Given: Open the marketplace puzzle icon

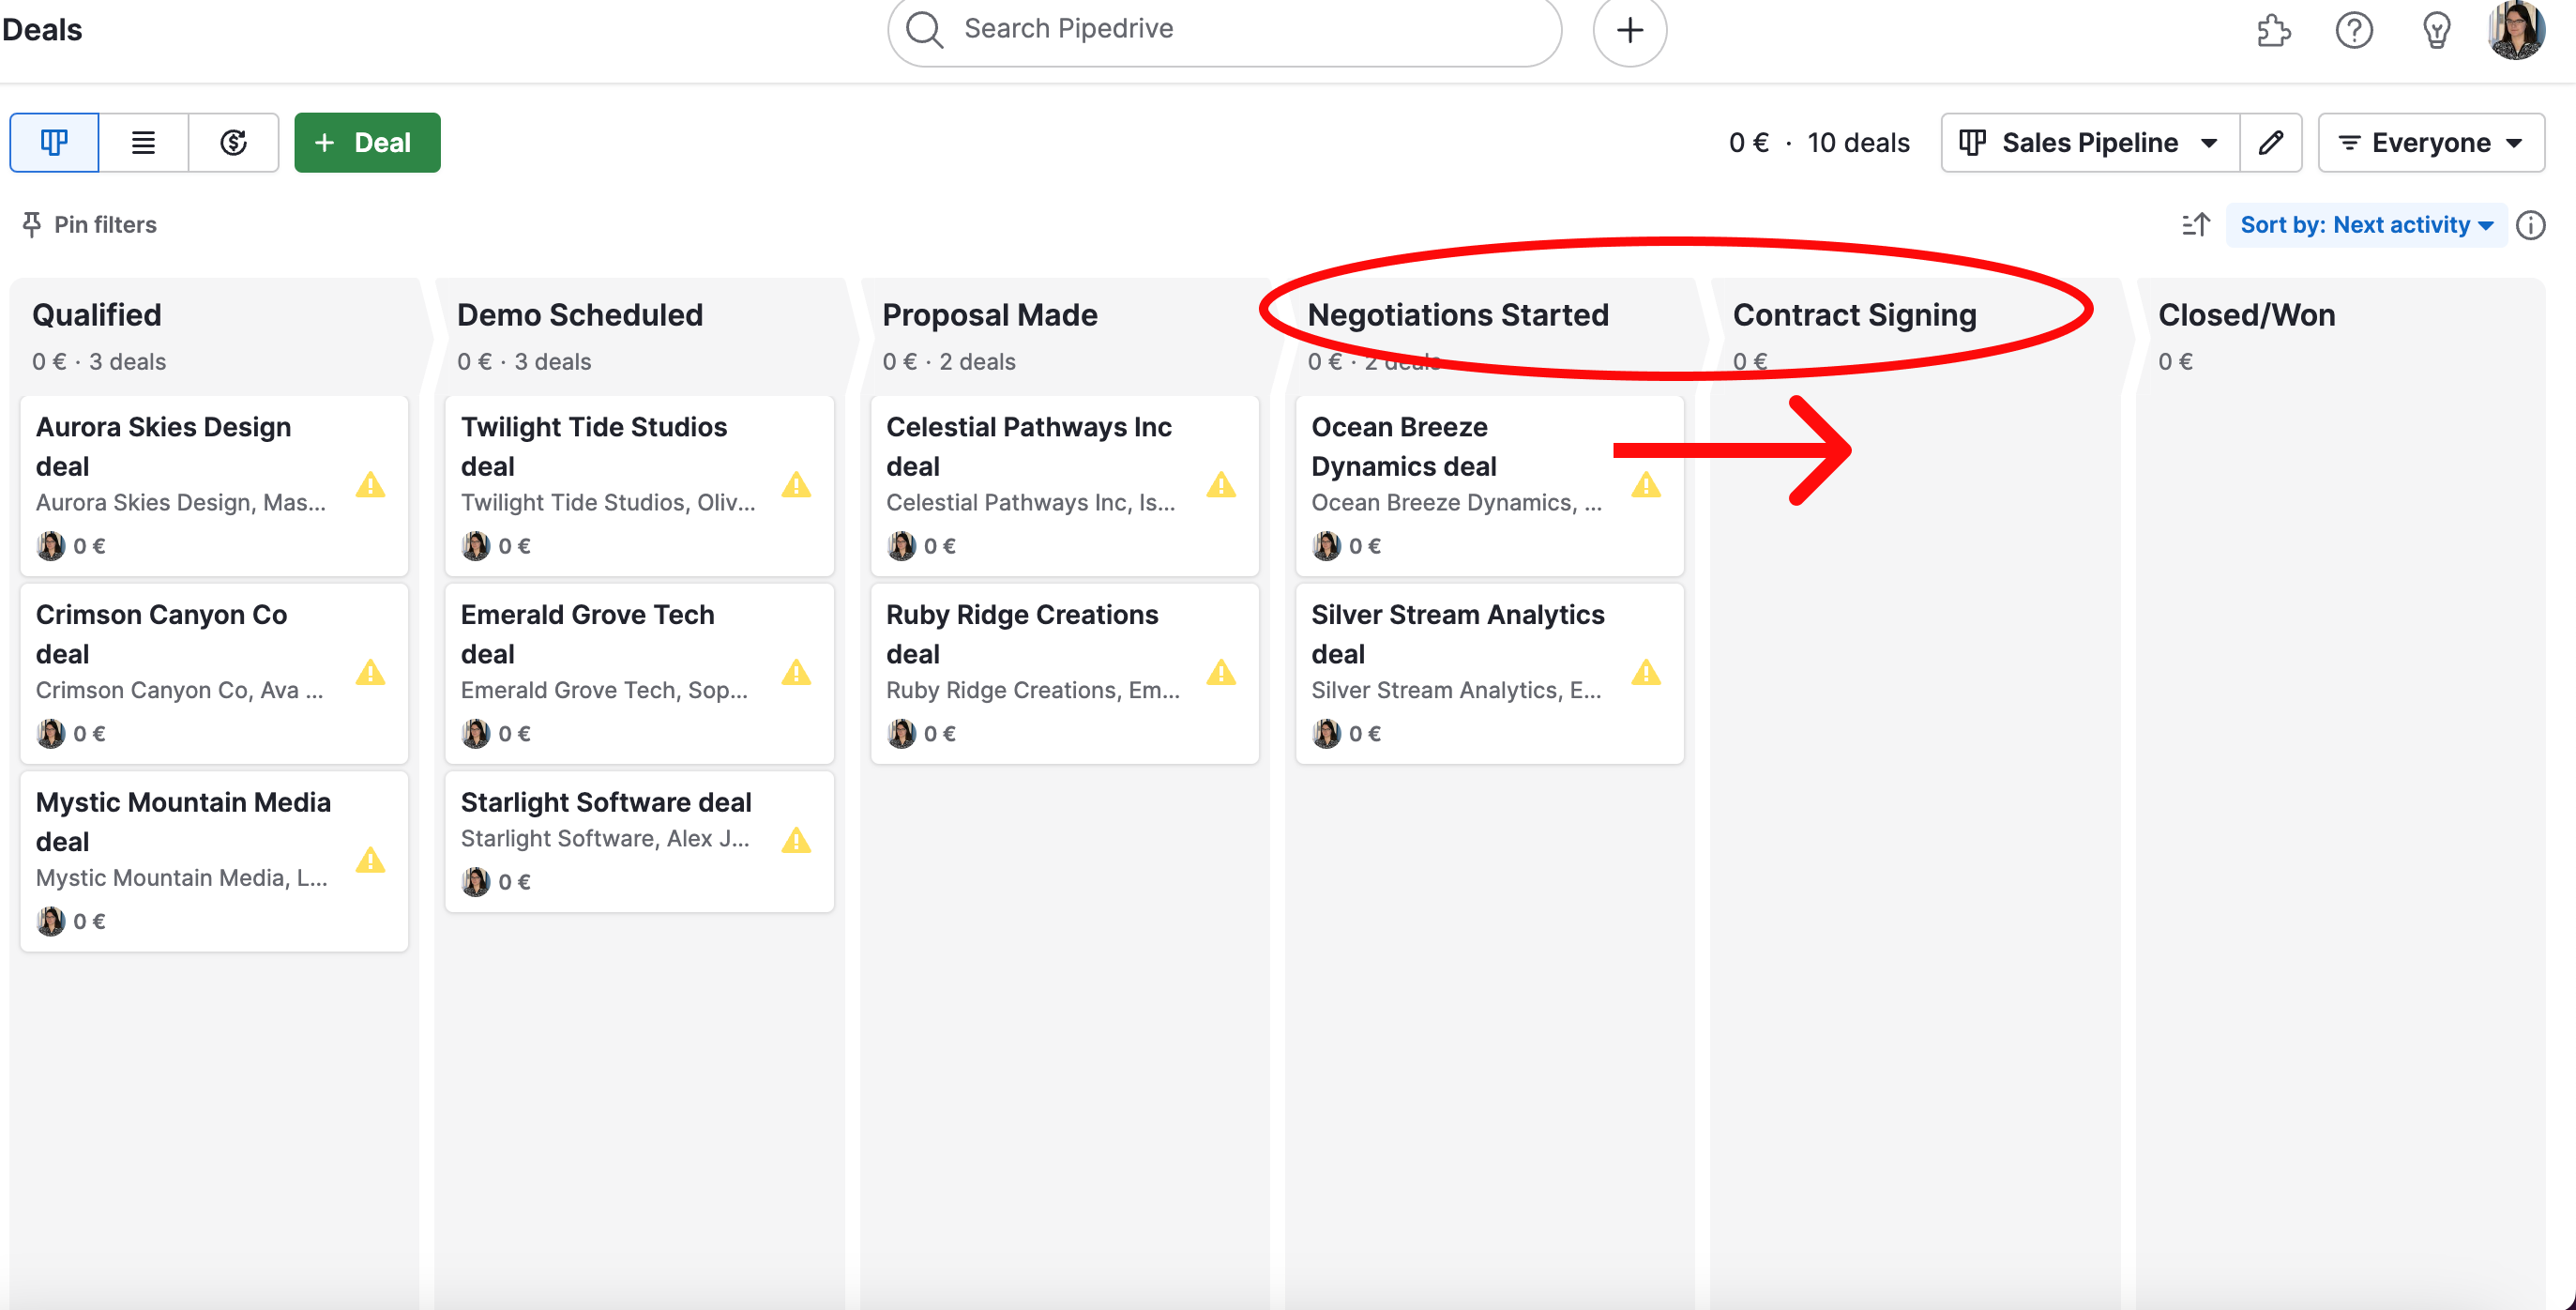Looking at the screenshot, I should (x=2273, y=30).
